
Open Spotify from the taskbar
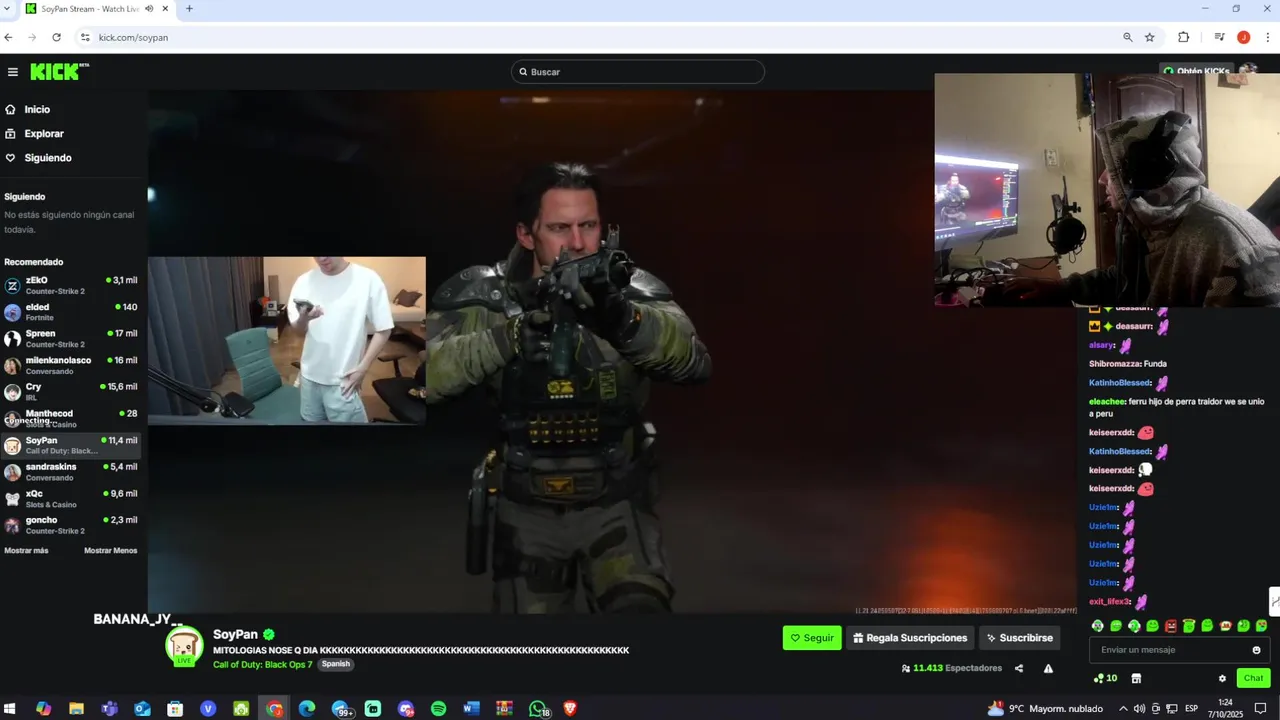pos(438,708)
